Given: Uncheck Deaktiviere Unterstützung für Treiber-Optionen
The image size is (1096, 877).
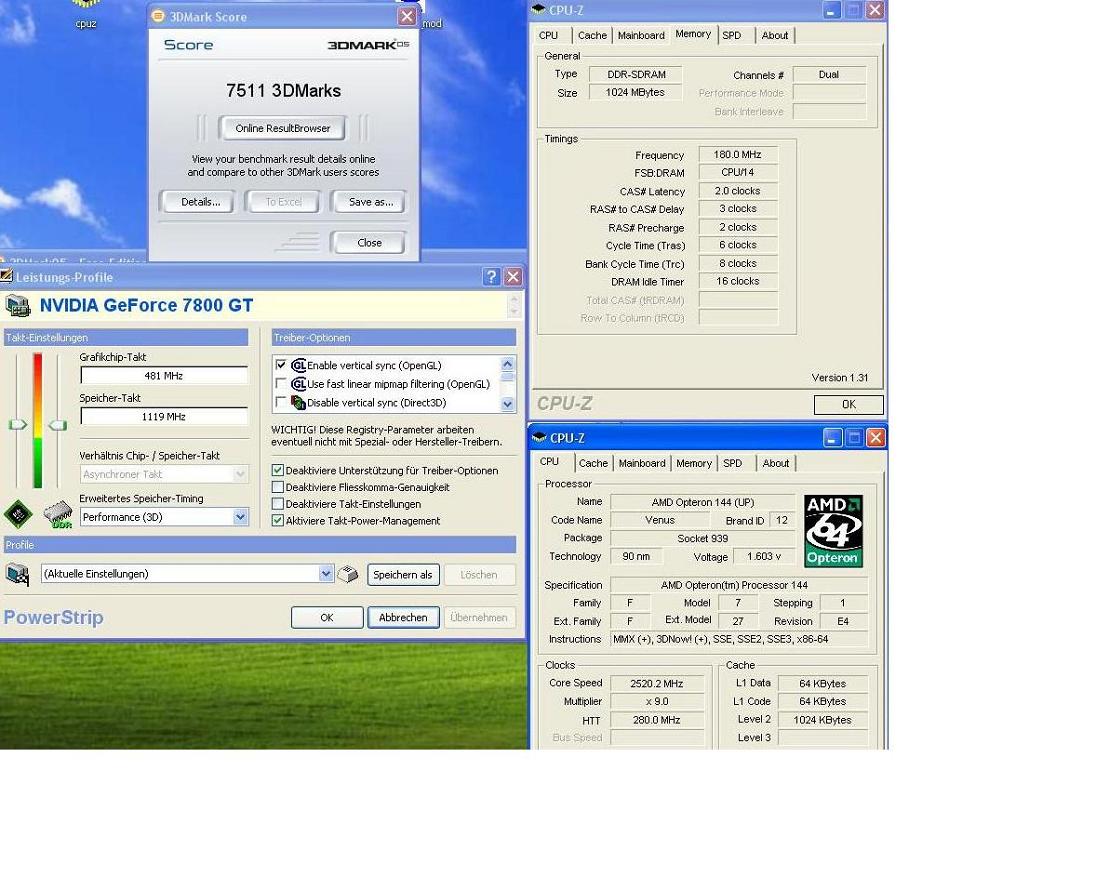Looking at the screenshot, I should point(277,470).
